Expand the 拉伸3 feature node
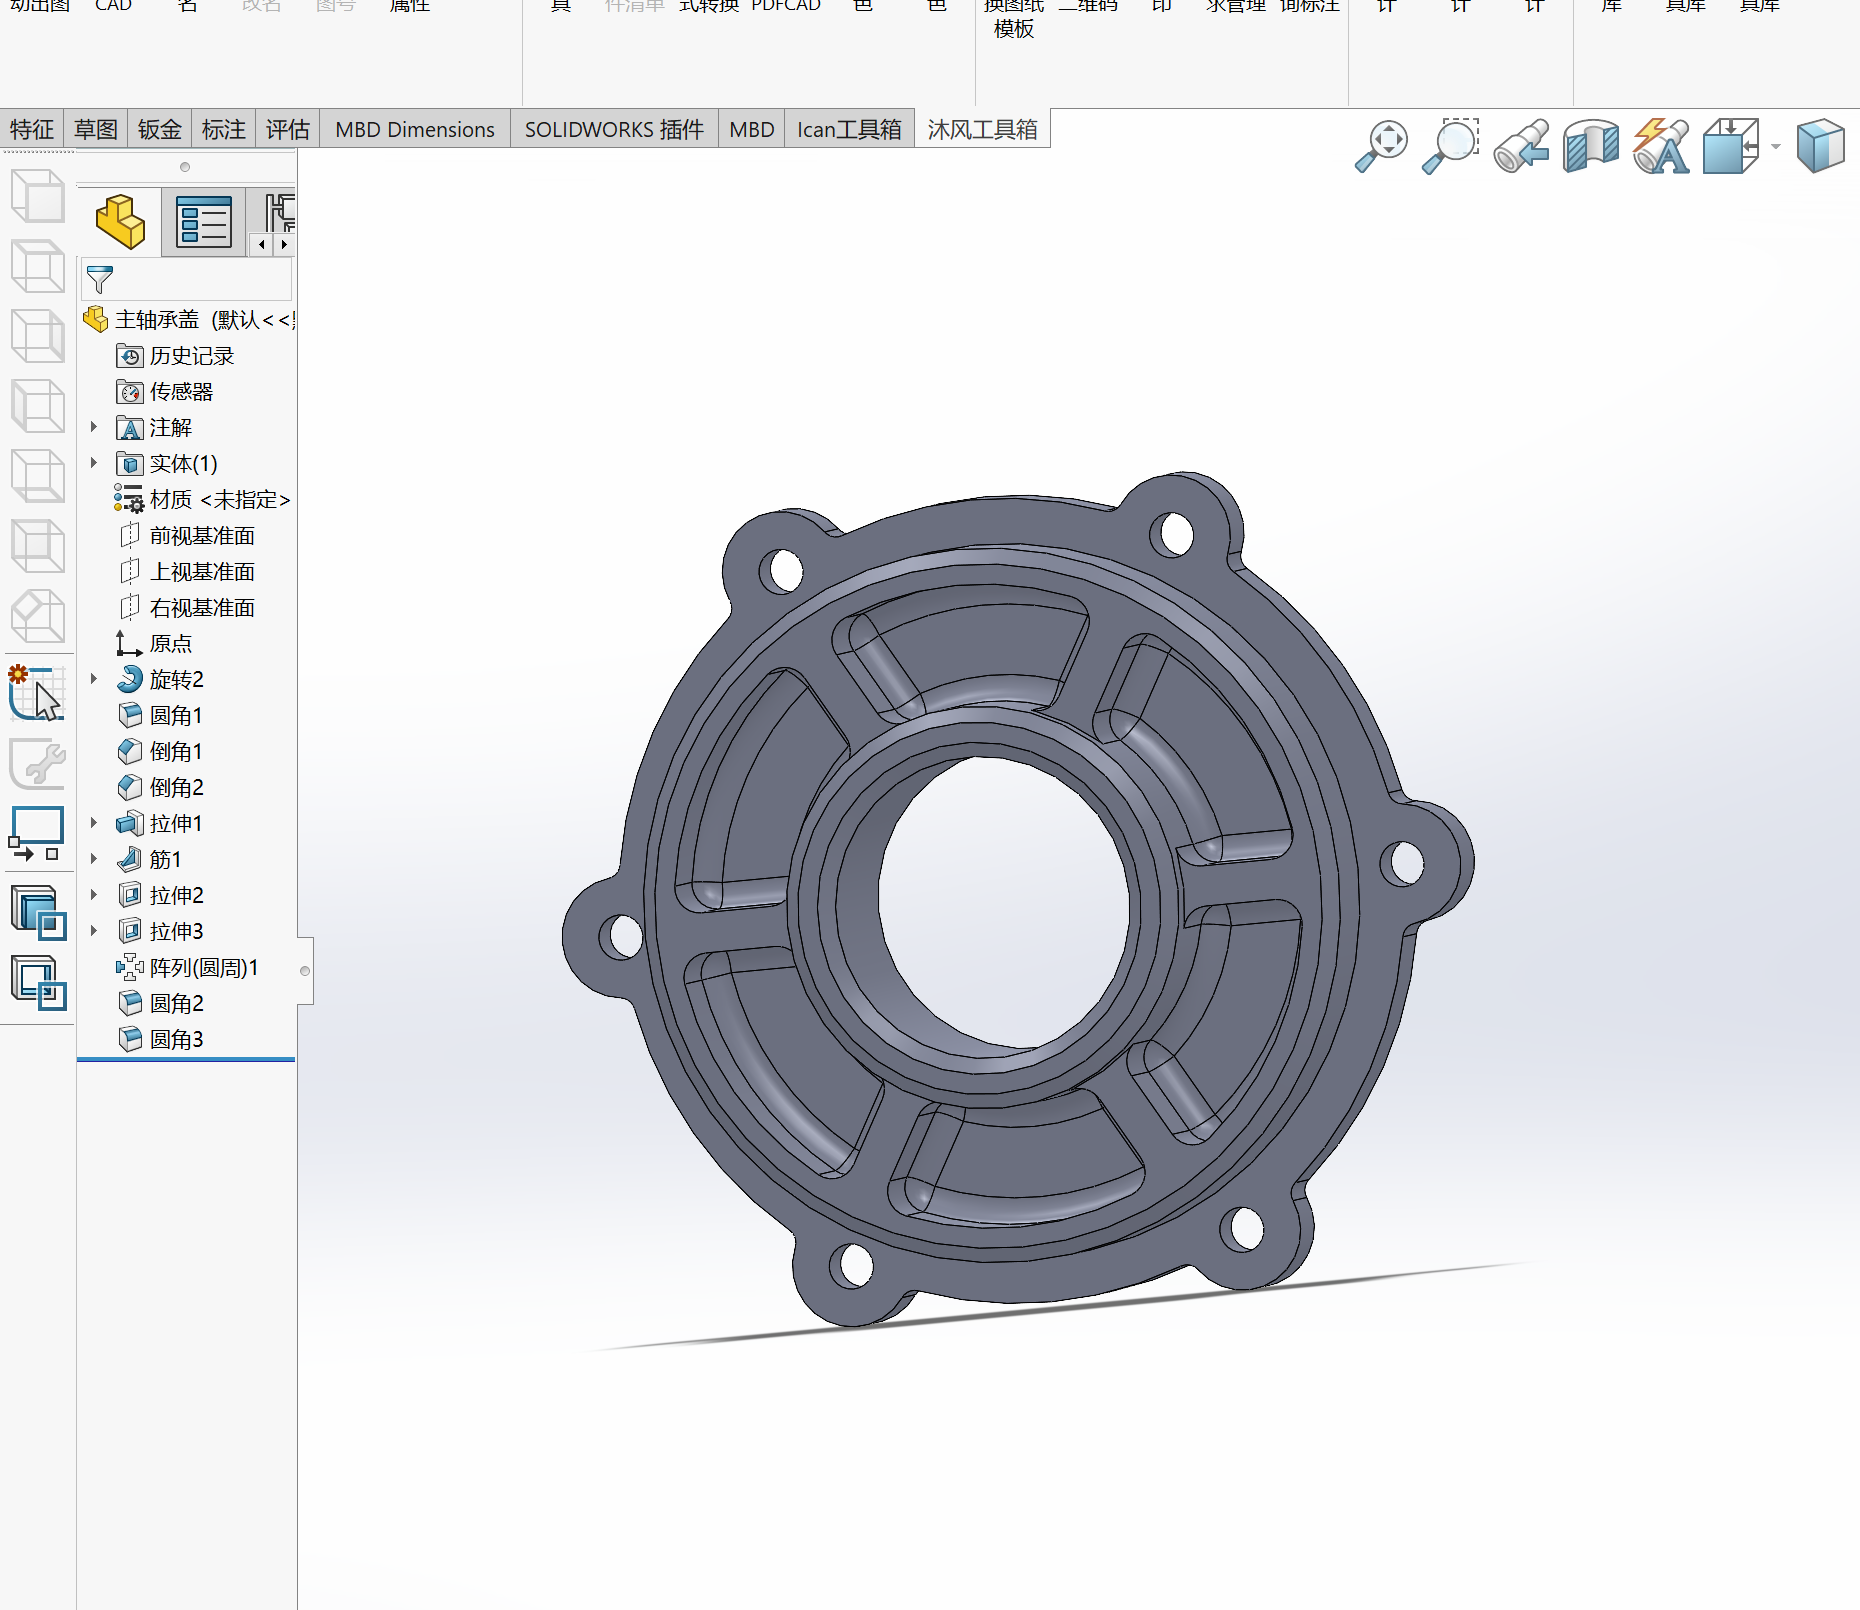The image size is (1860, 1610). click(94, 931)
